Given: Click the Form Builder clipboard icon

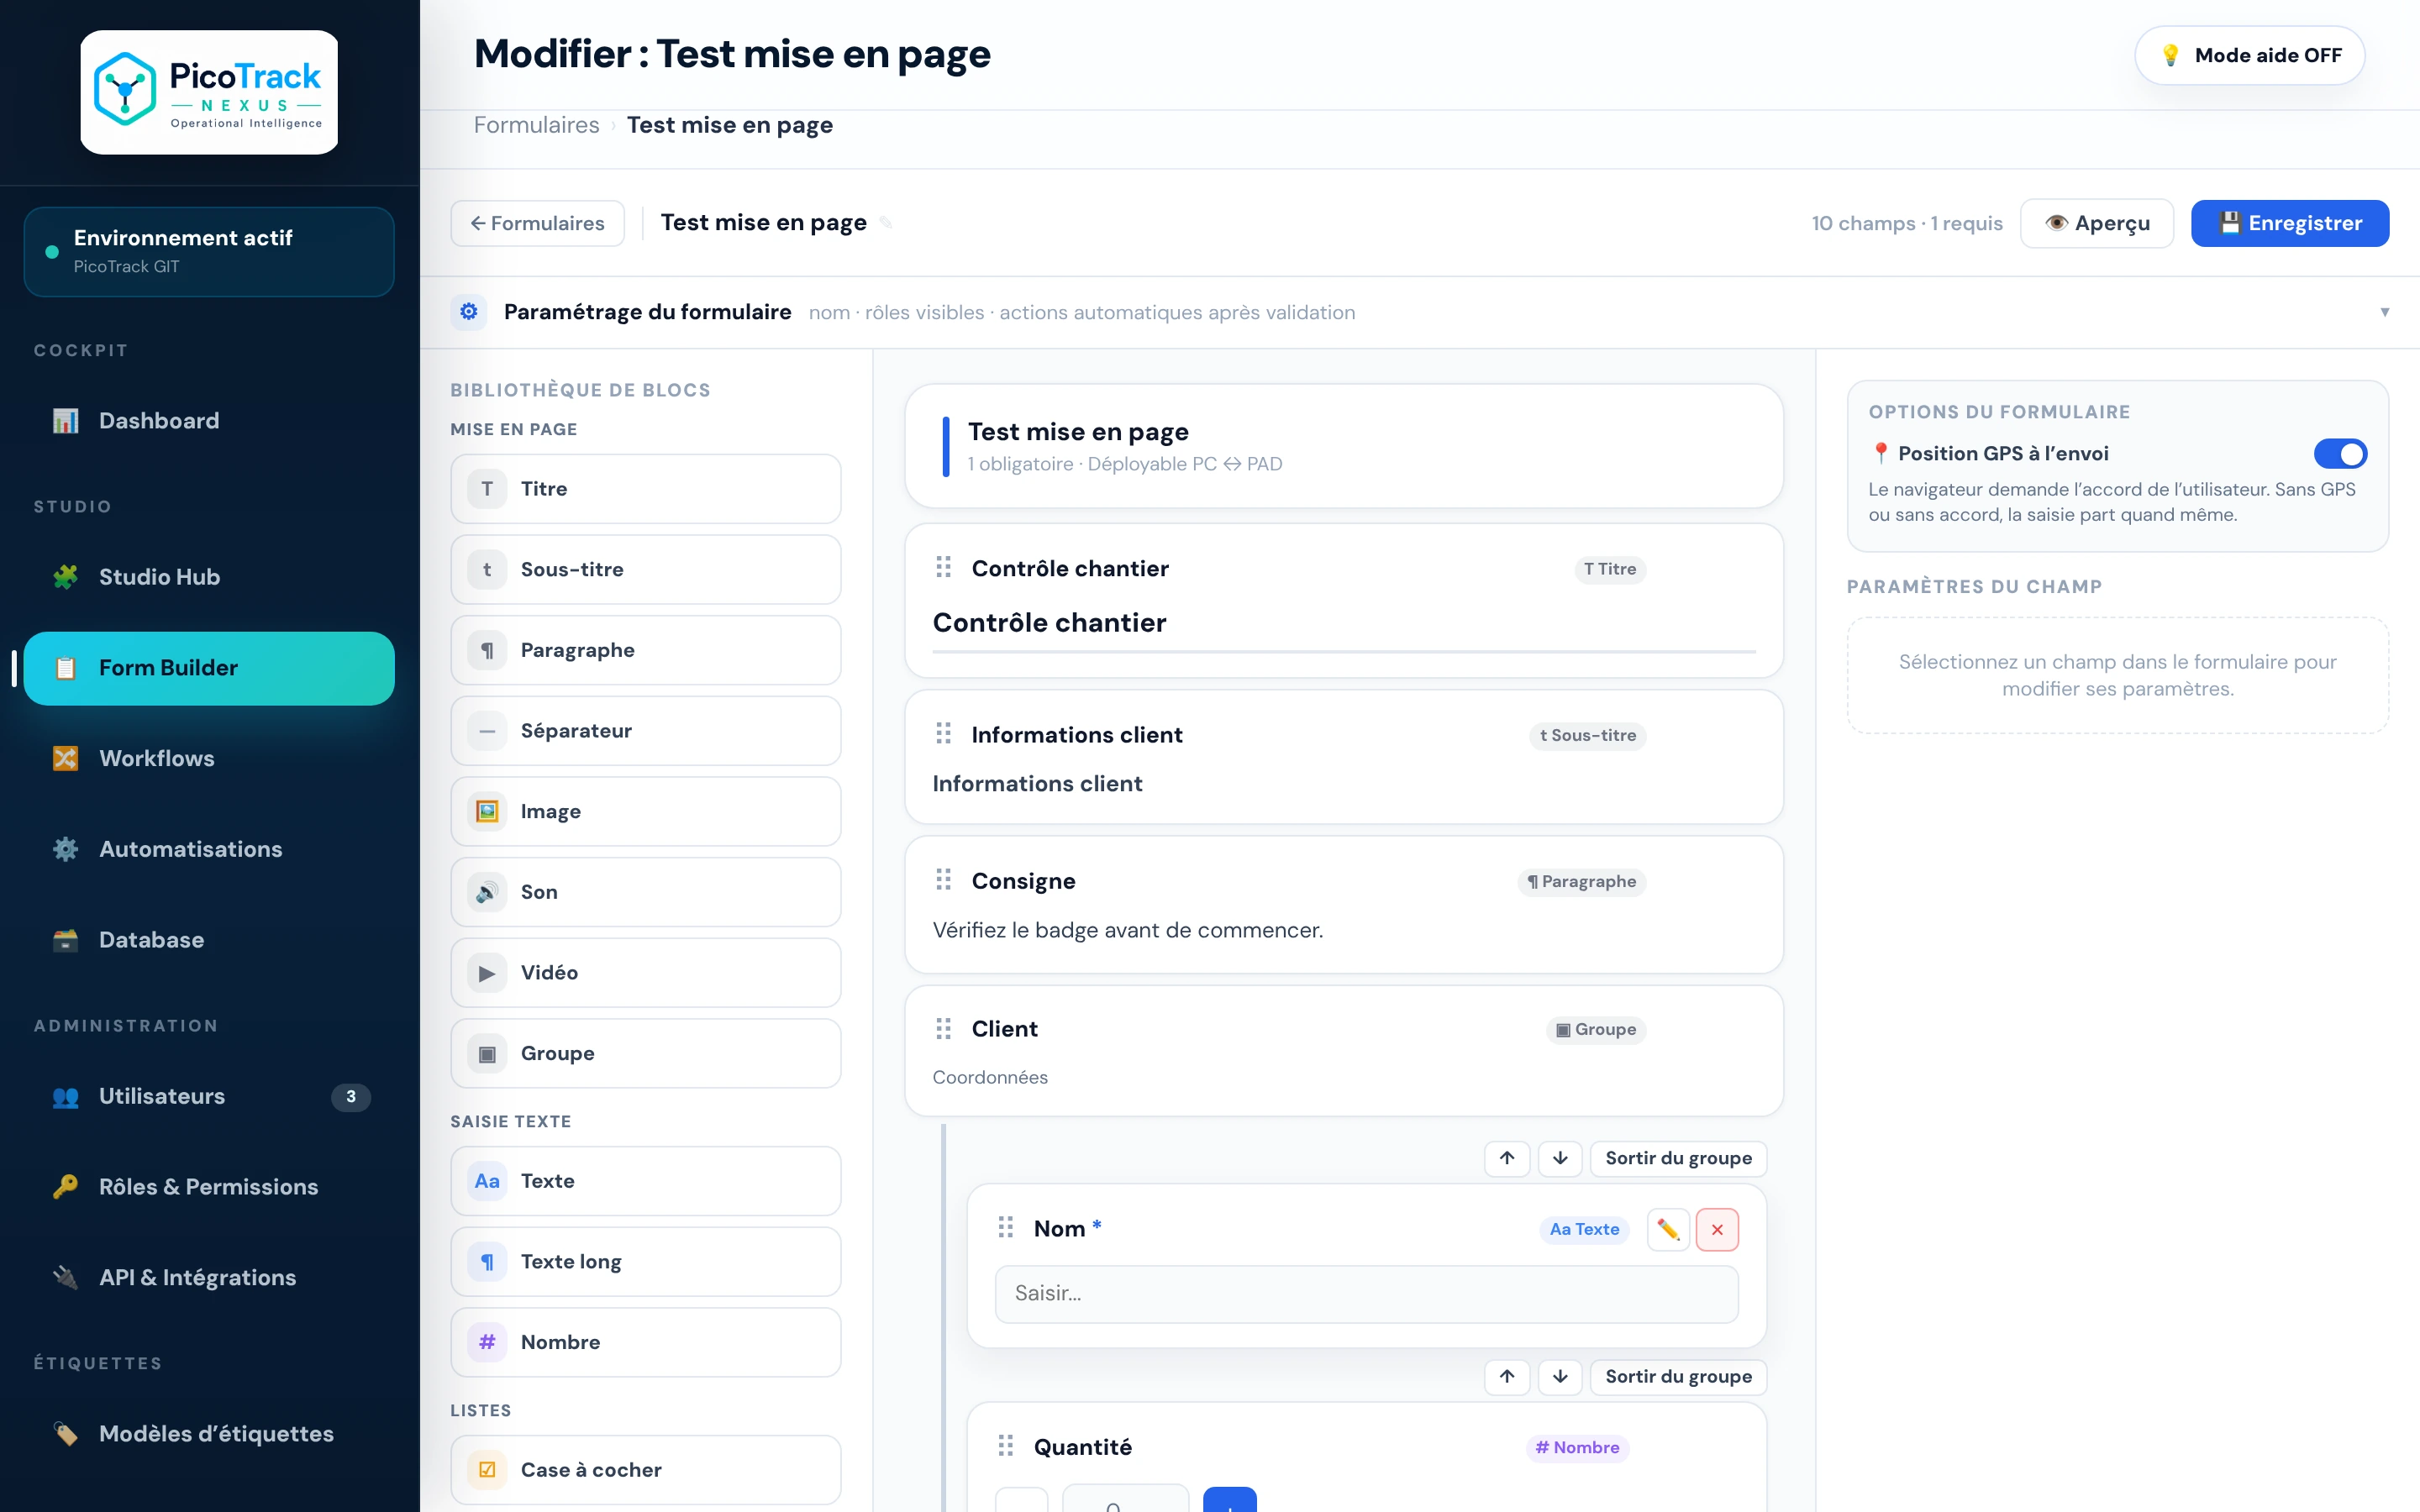Looking at the screenshot, I should click(66, 668).
